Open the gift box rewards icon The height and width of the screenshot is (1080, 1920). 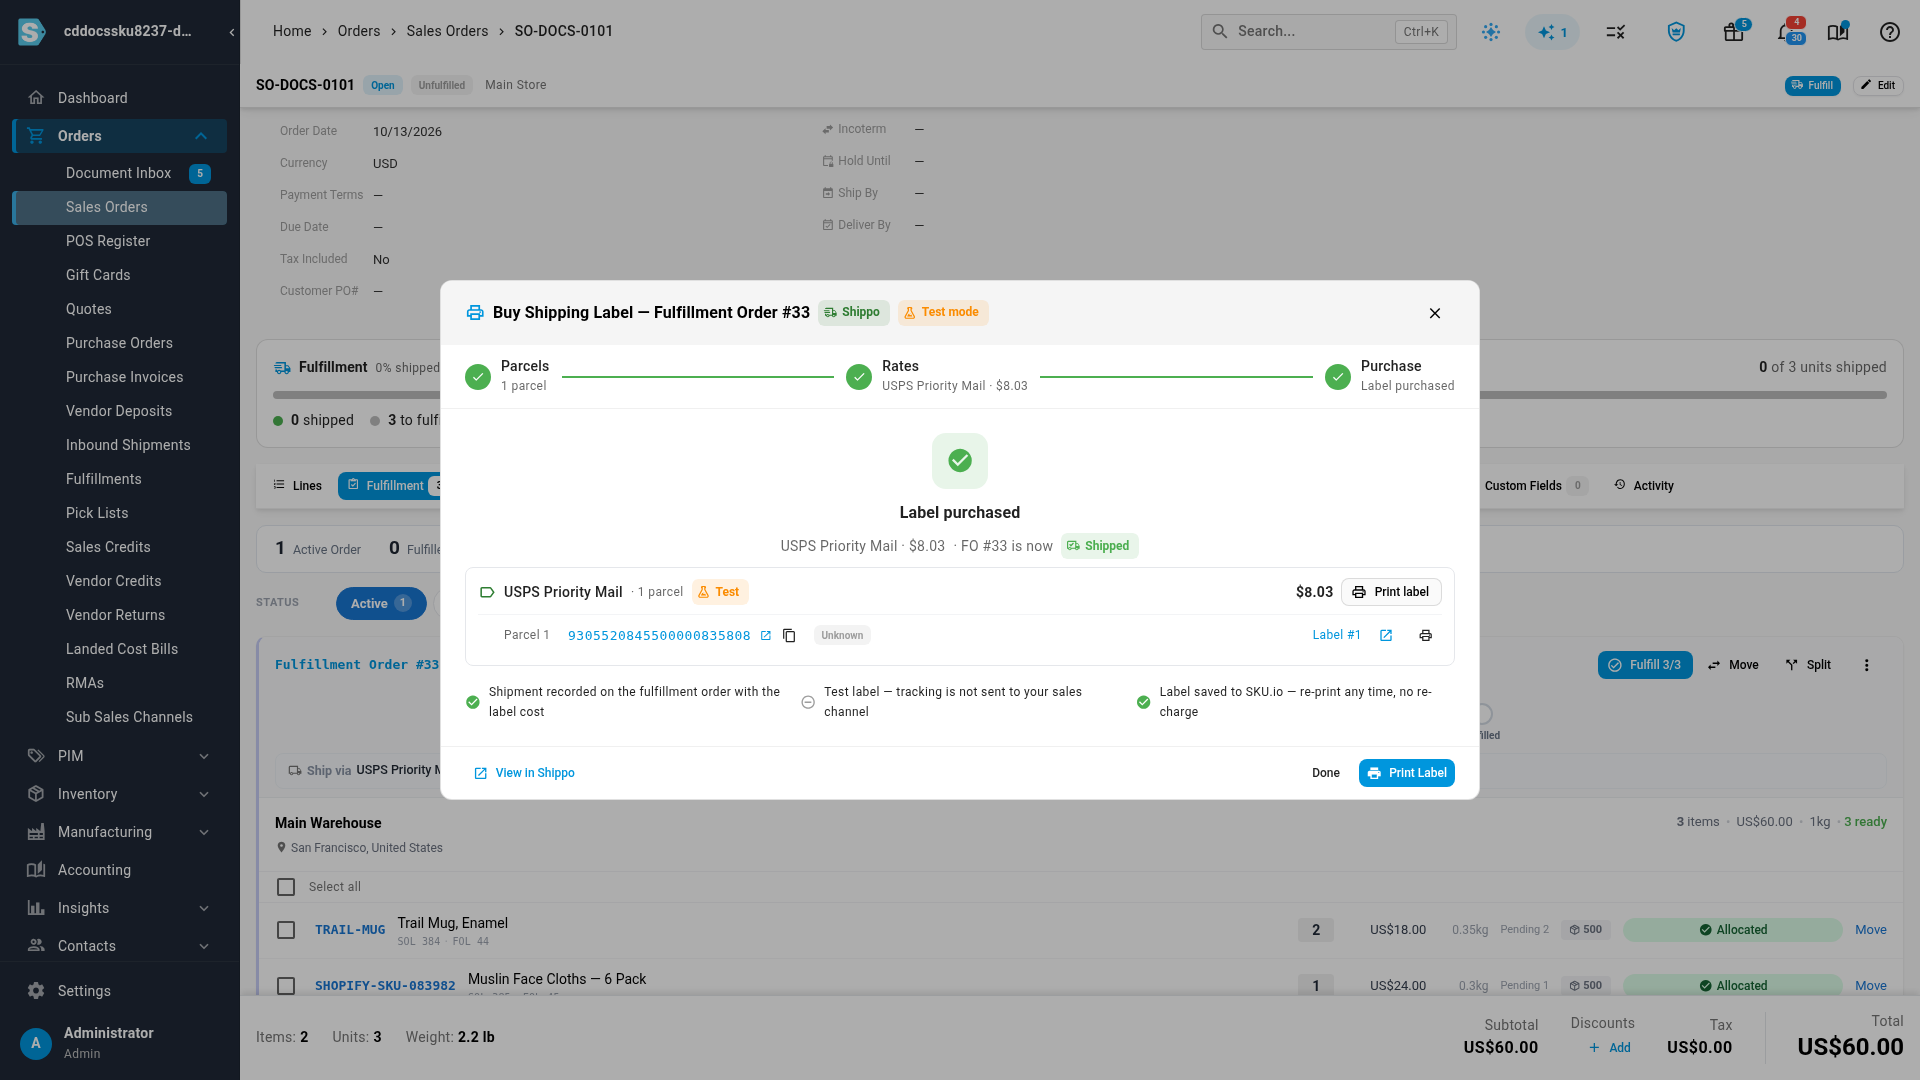click(x=1734, y=32)
